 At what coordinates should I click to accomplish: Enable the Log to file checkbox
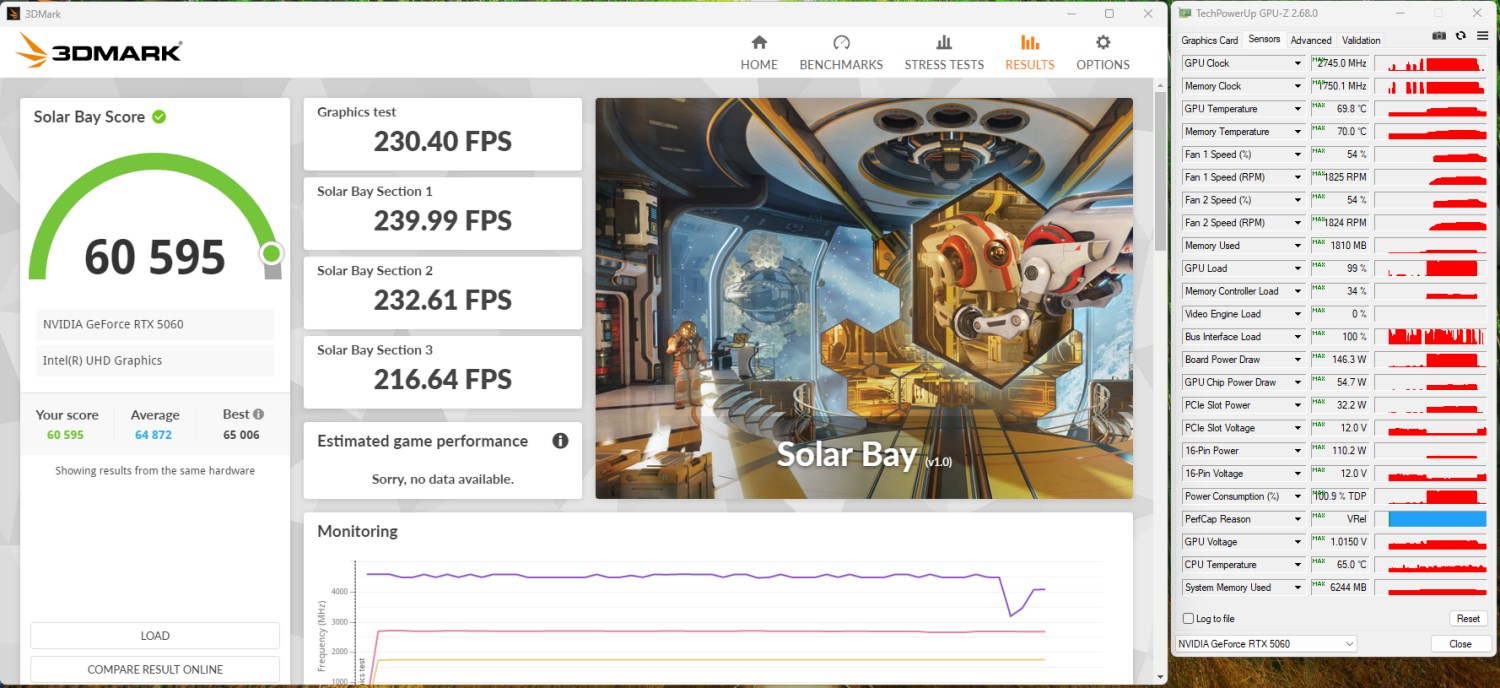tap(1188, 619)
